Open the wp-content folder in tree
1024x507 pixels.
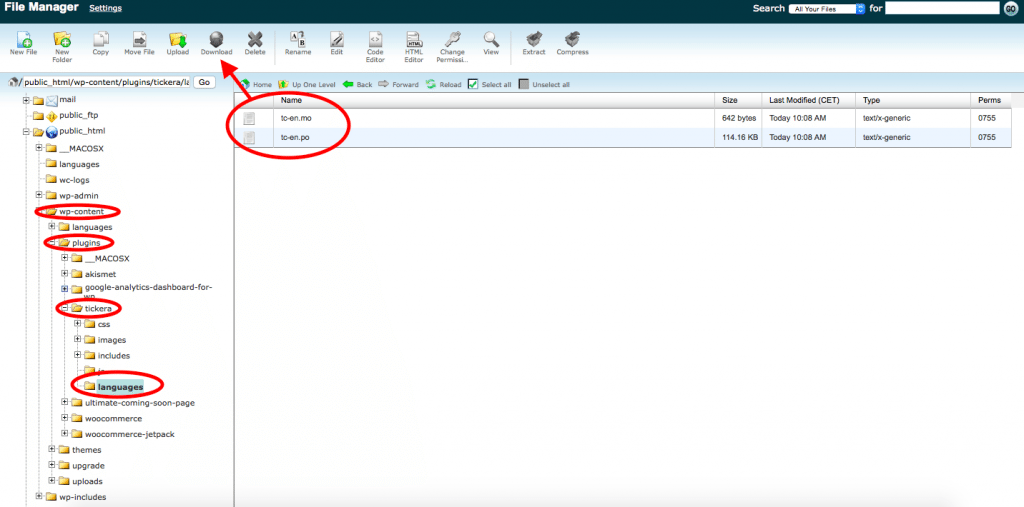[x=81, y=211]
